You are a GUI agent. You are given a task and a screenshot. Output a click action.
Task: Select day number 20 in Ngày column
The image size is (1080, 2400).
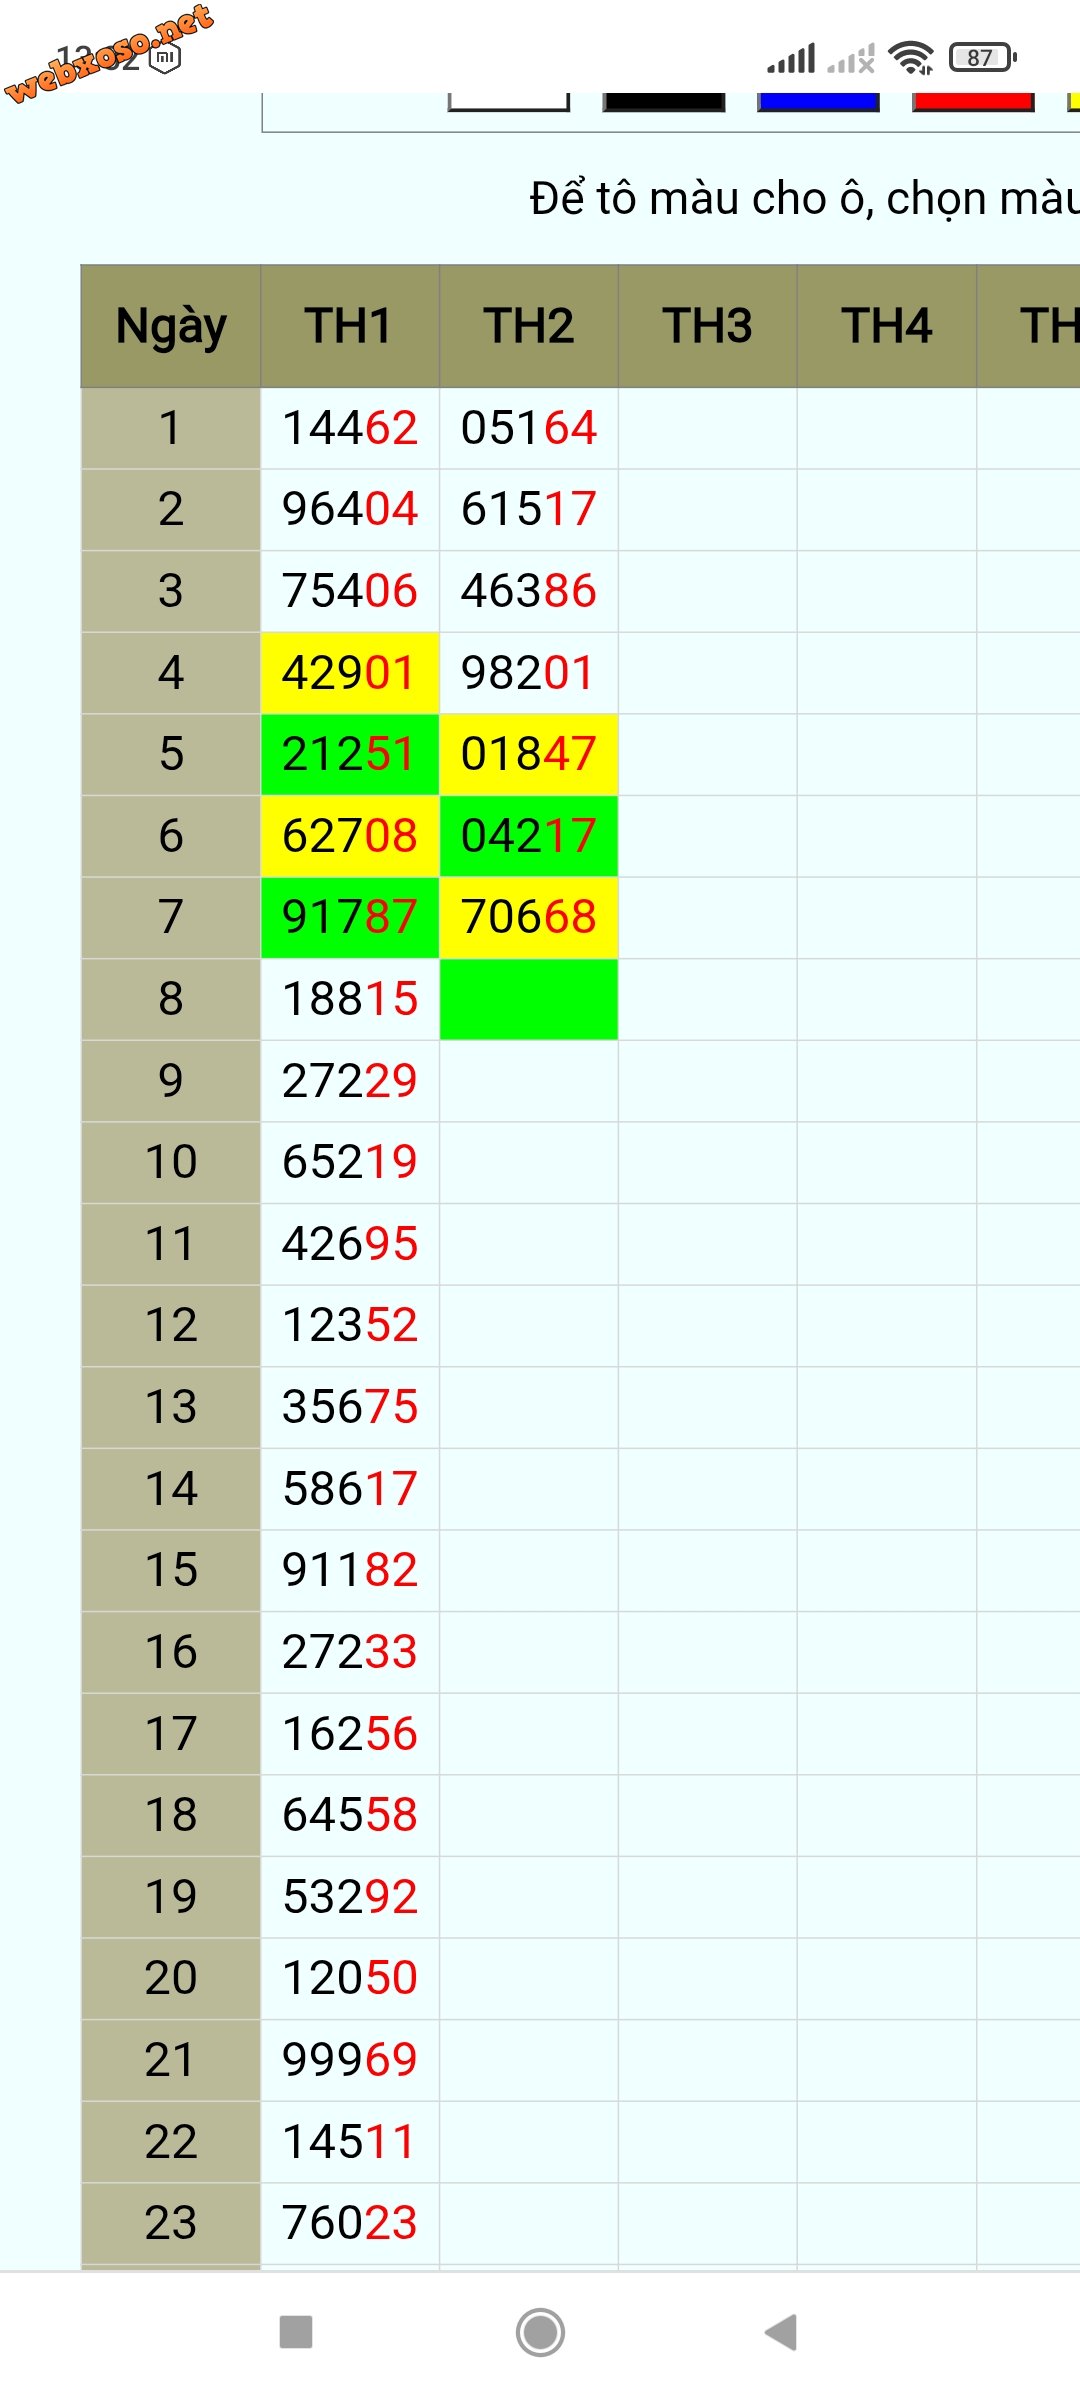171,1979
